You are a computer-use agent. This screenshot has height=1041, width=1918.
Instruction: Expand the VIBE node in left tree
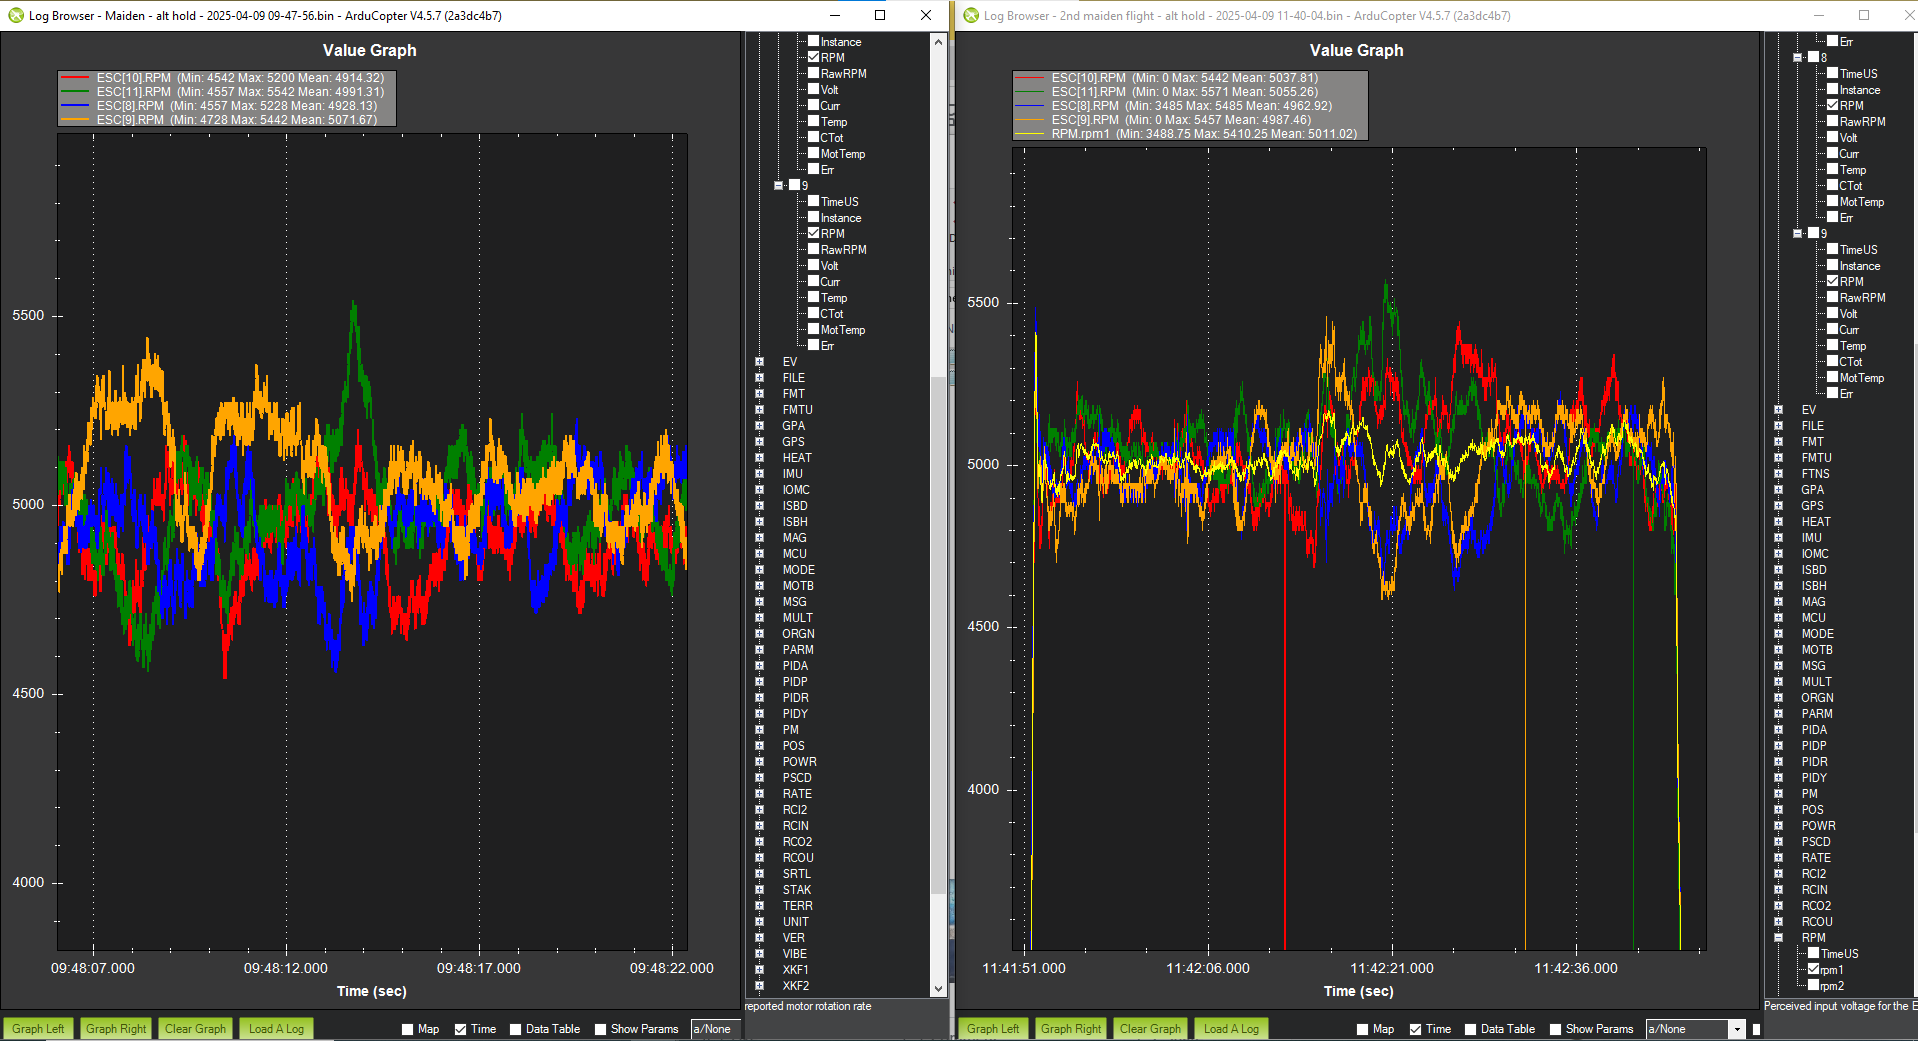tap(757, 953)
